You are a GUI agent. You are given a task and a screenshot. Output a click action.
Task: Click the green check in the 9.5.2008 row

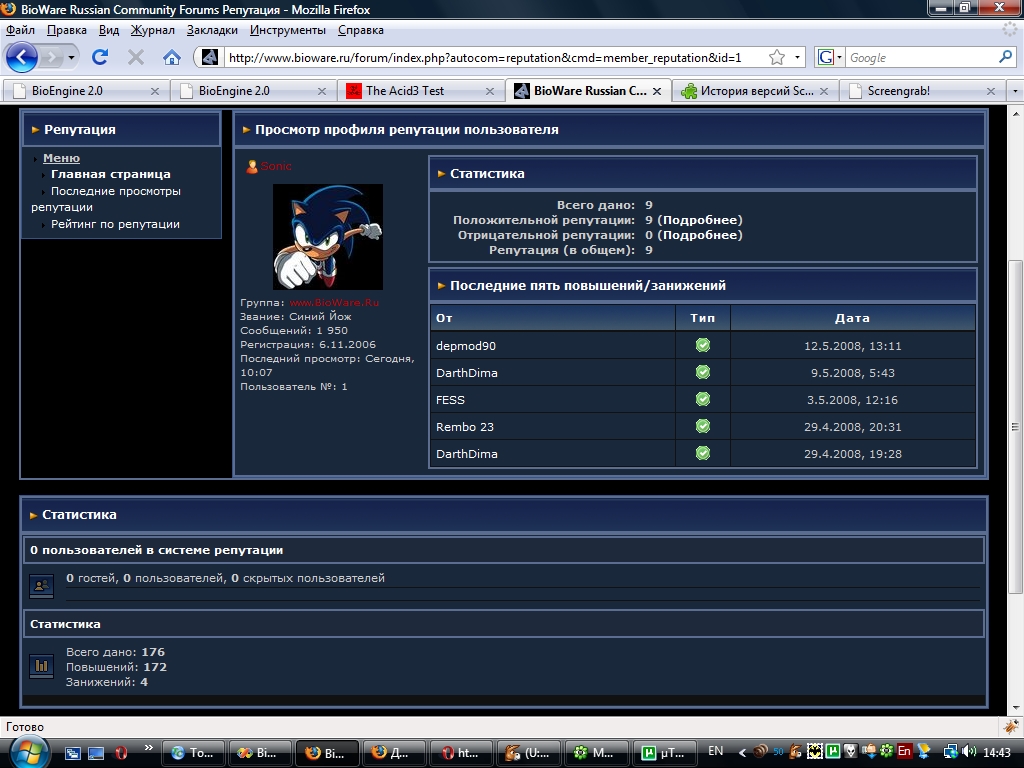[703, 372]
